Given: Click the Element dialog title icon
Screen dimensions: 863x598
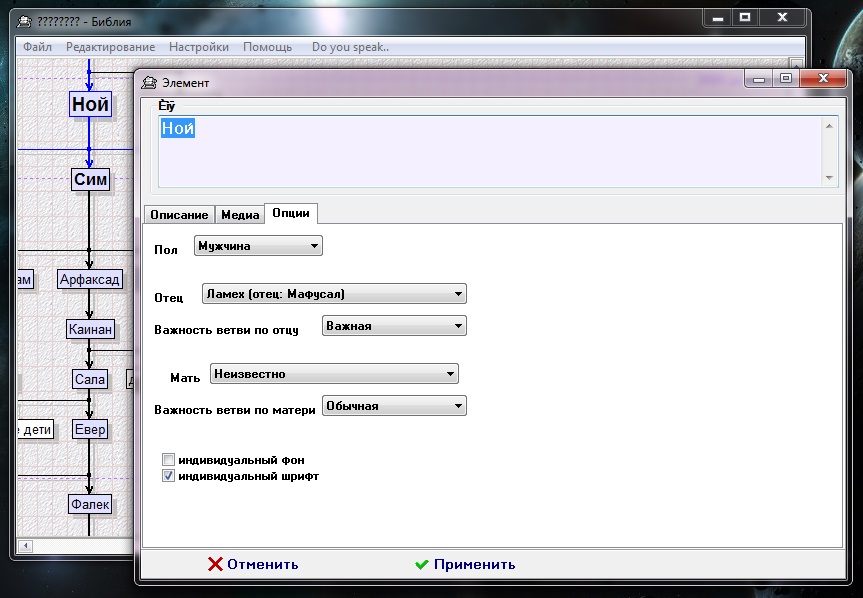Looking at the screenshot, I should pyautogui.click(x=150, y=82).
